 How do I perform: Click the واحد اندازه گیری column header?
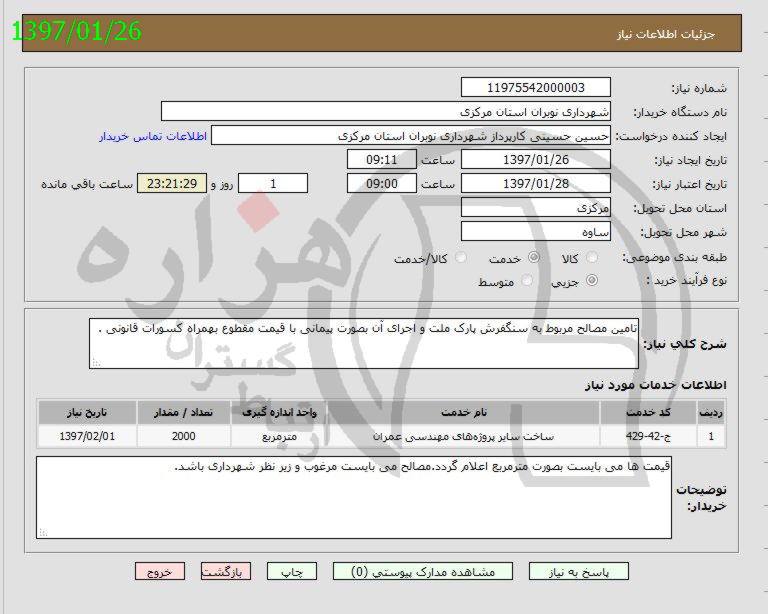pyautogui.click(x=279, y=412)
